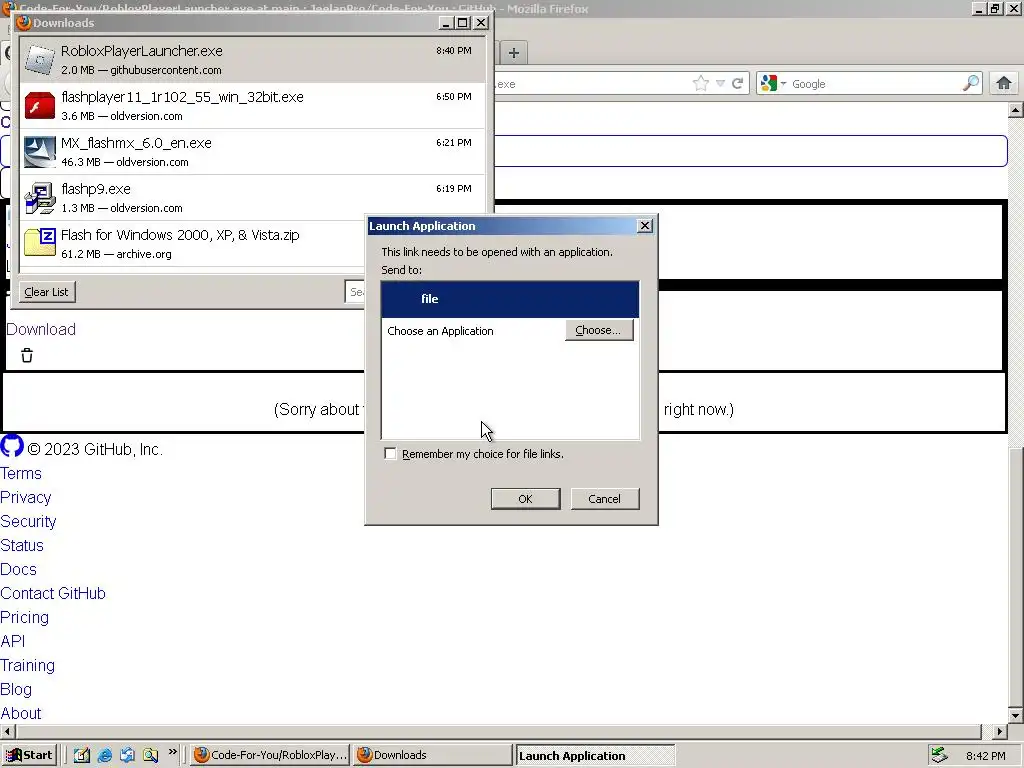Click the red Flash Player installer icon
This screenshot has width=1024, height=768.
coord(40,106)
